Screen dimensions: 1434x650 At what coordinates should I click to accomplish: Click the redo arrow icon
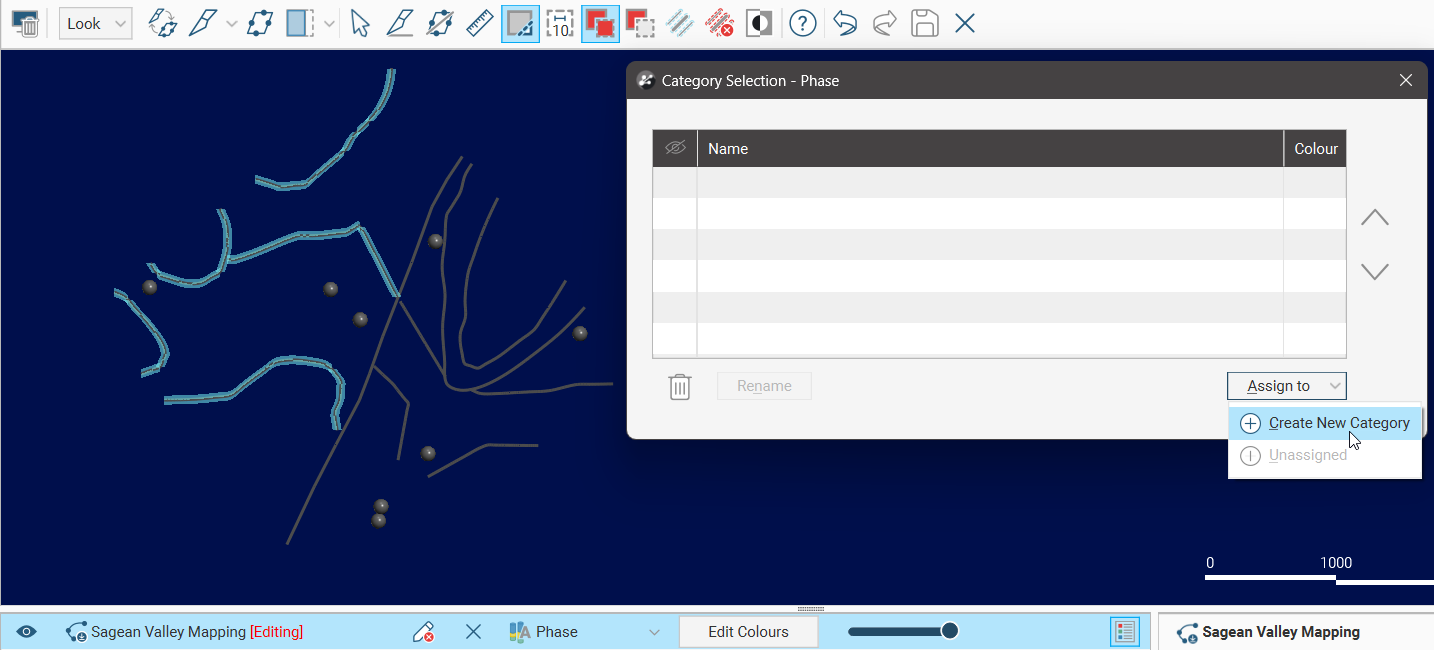click(885, 24)
